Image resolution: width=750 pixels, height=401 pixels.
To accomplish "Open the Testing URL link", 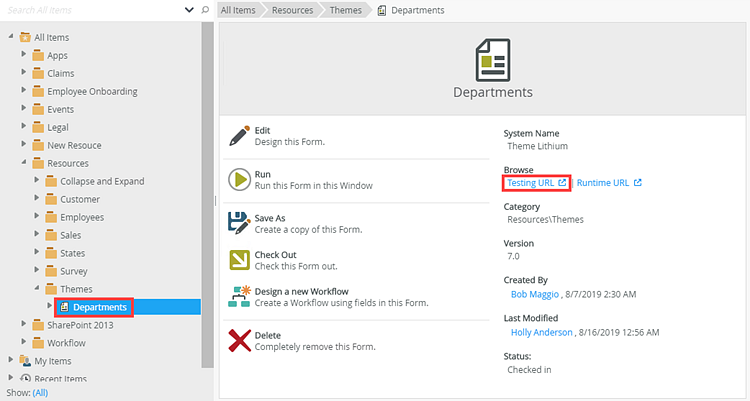I will pos(530,183).
